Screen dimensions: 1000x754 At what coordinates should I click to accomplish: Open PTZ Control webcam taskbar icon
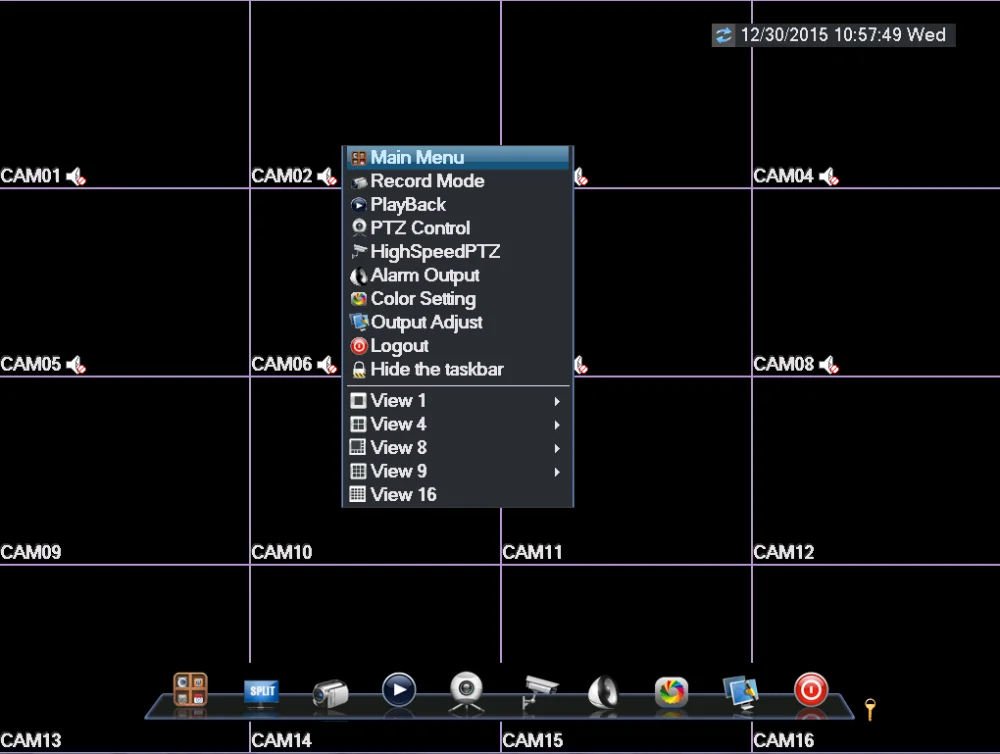click(466, 691)
